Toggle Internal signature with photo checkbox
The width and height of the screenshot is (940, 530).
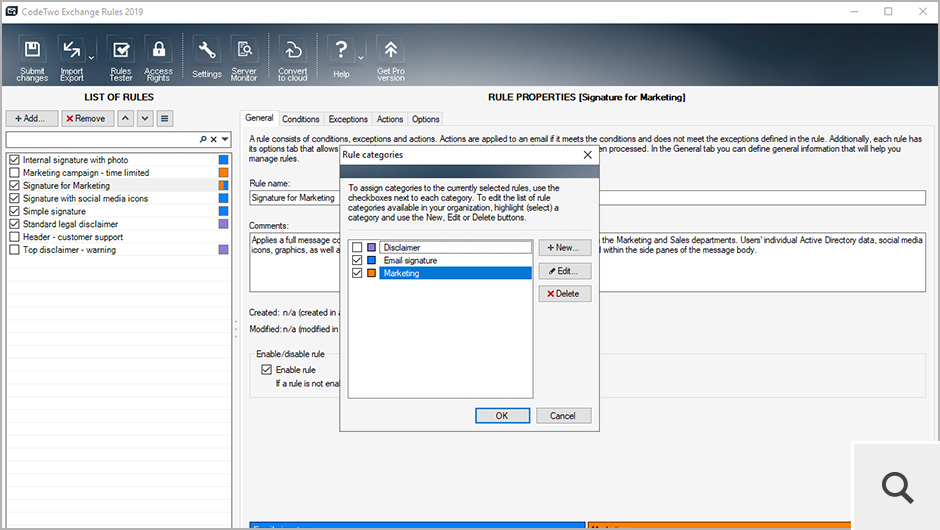[x=14, y=160]
